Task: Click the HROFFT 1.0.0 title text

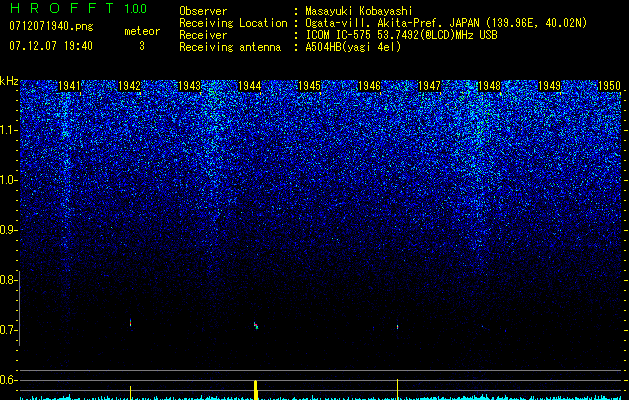Action: (79, 8)
